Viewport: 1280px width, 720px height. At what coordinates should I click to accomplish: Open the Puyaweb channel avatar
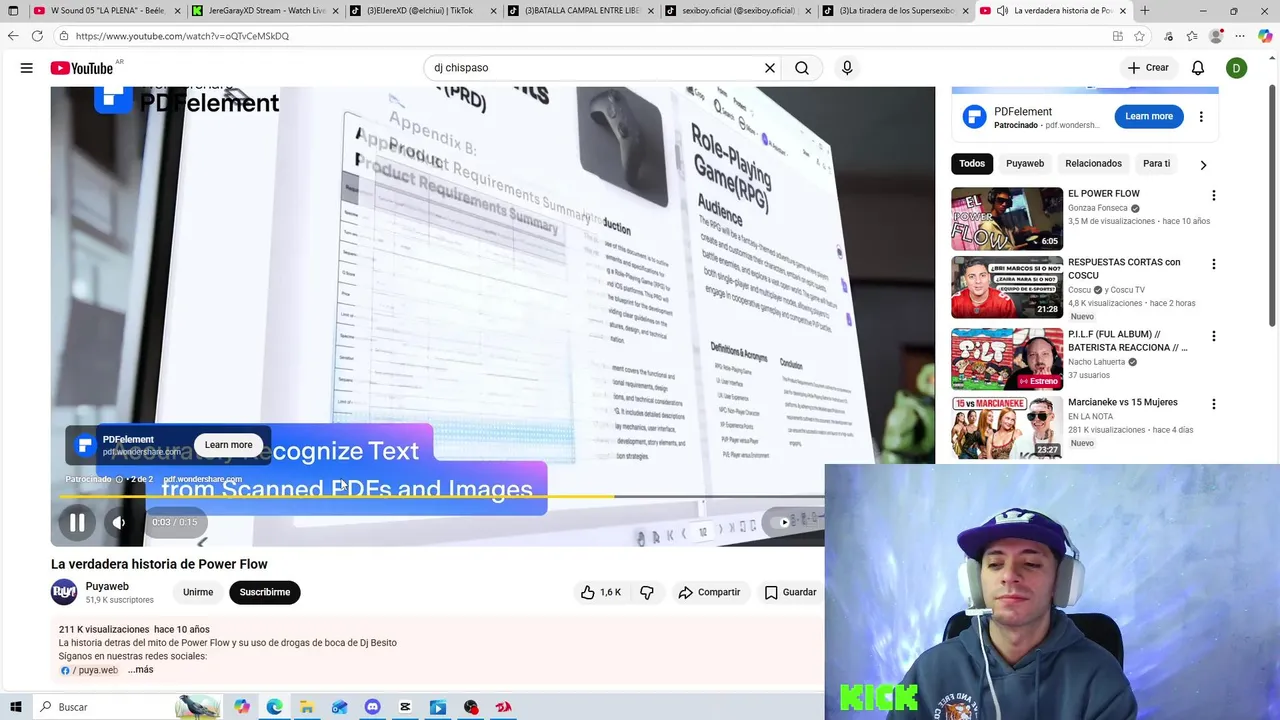64,592
